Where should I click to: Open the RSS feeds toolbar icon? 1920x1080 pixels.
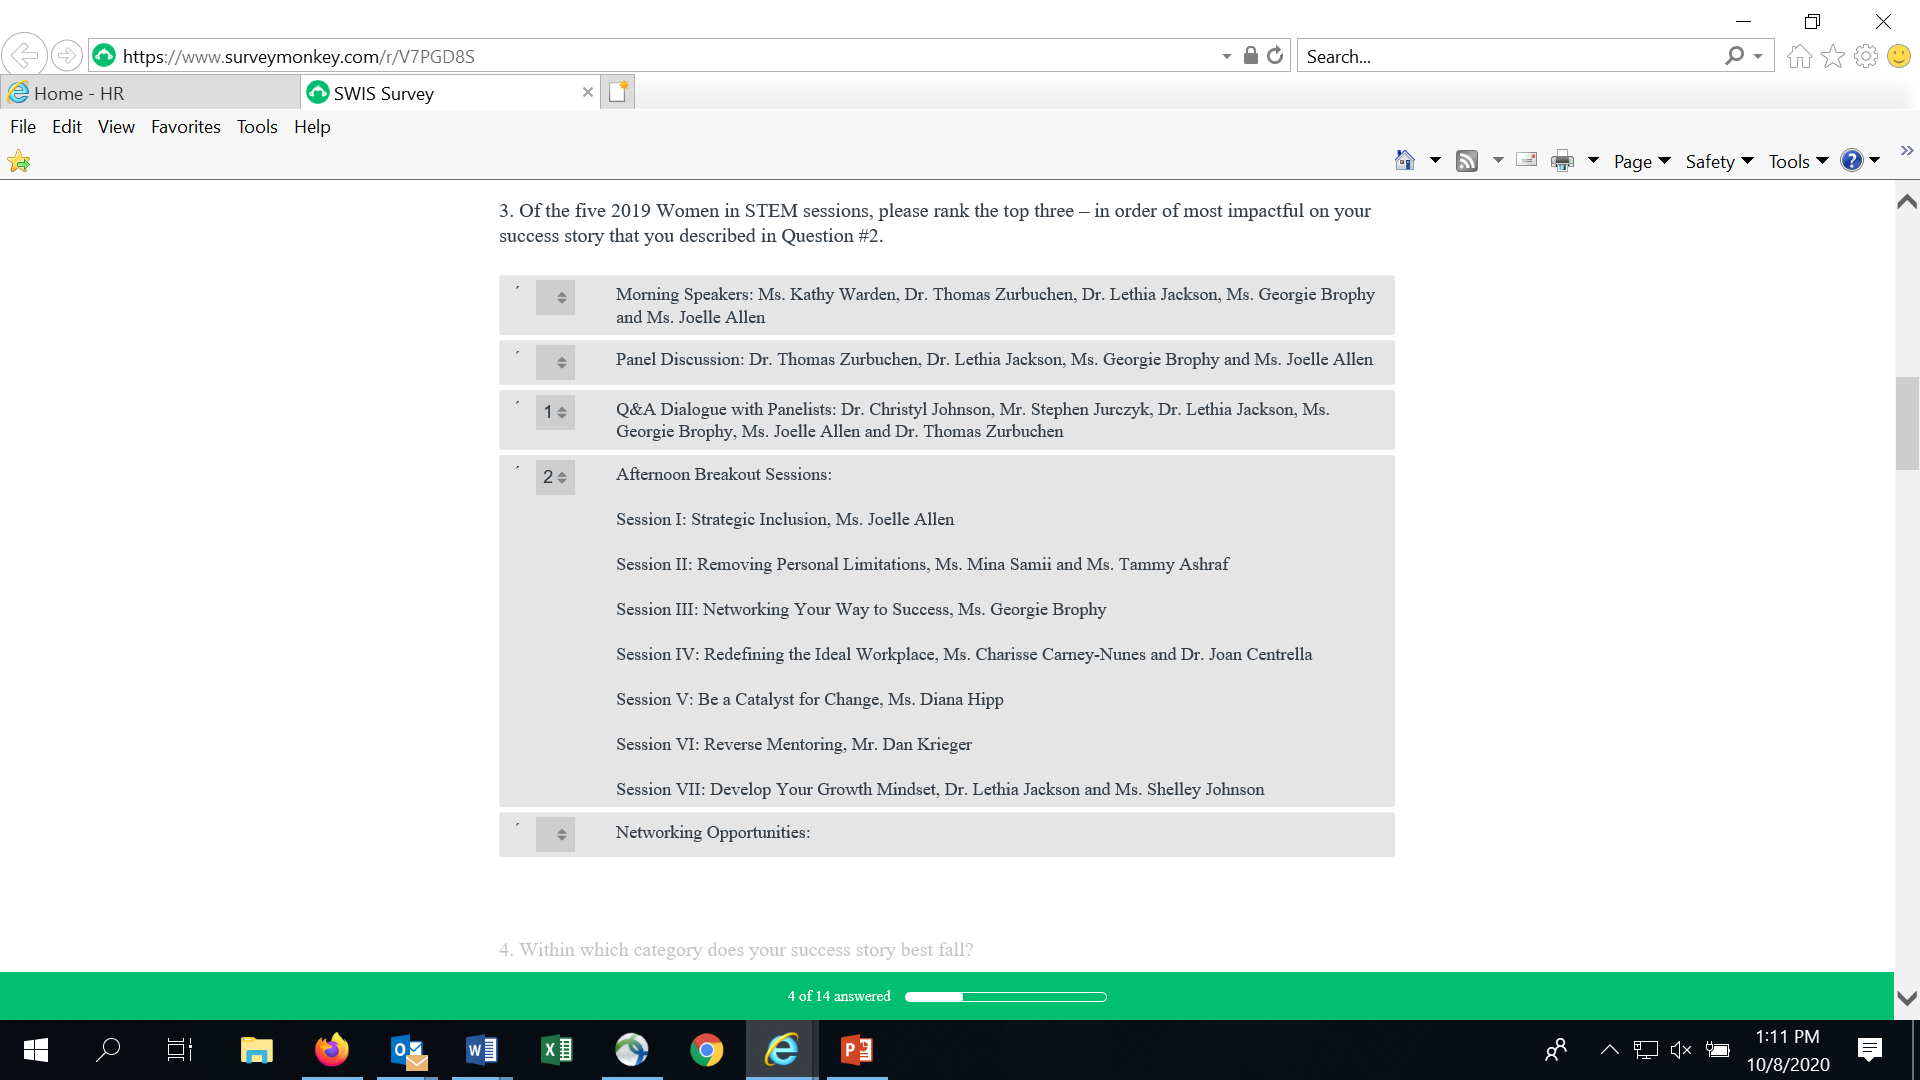(1467, 161)
